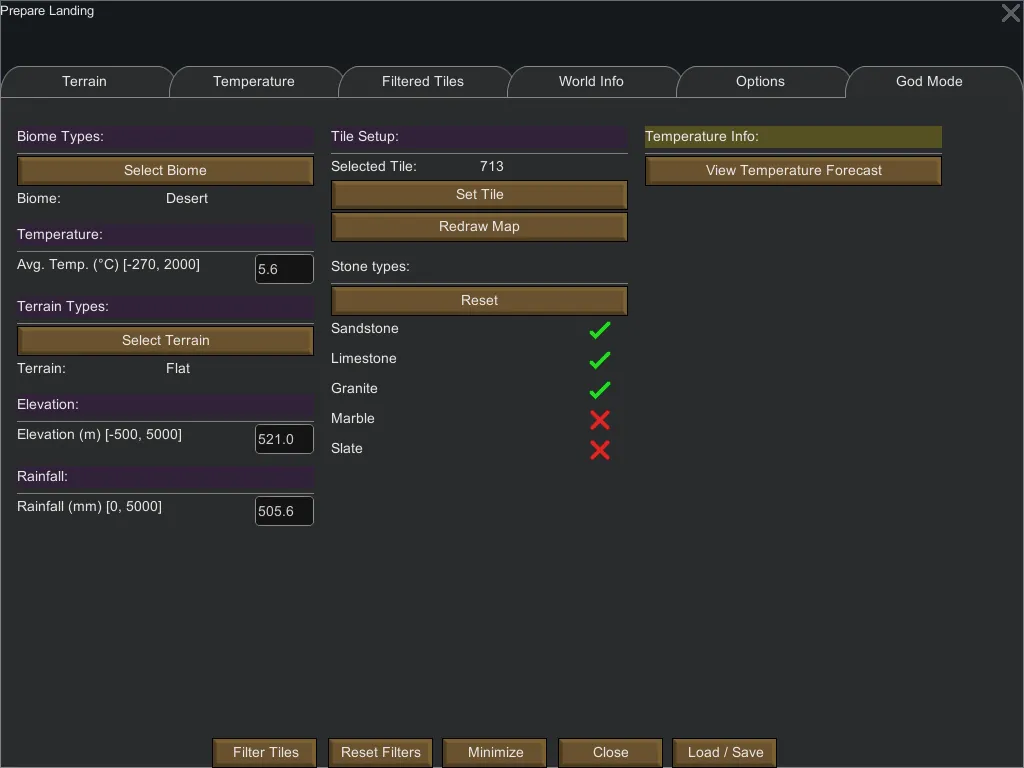Open the Load / Save menu
Screen dimensions: 1024x768
coord(725,752)
